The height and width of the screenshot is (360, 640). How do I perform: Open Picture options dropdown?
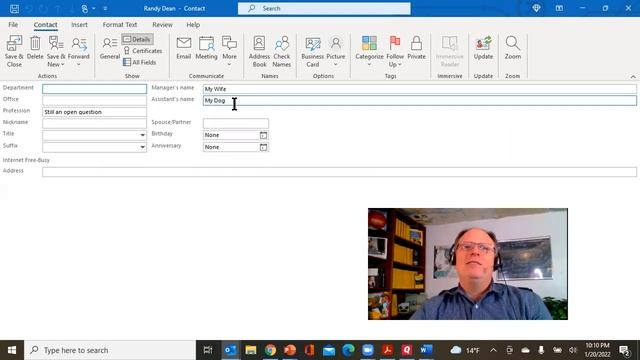pyautogui.click(x=336, y=51)
